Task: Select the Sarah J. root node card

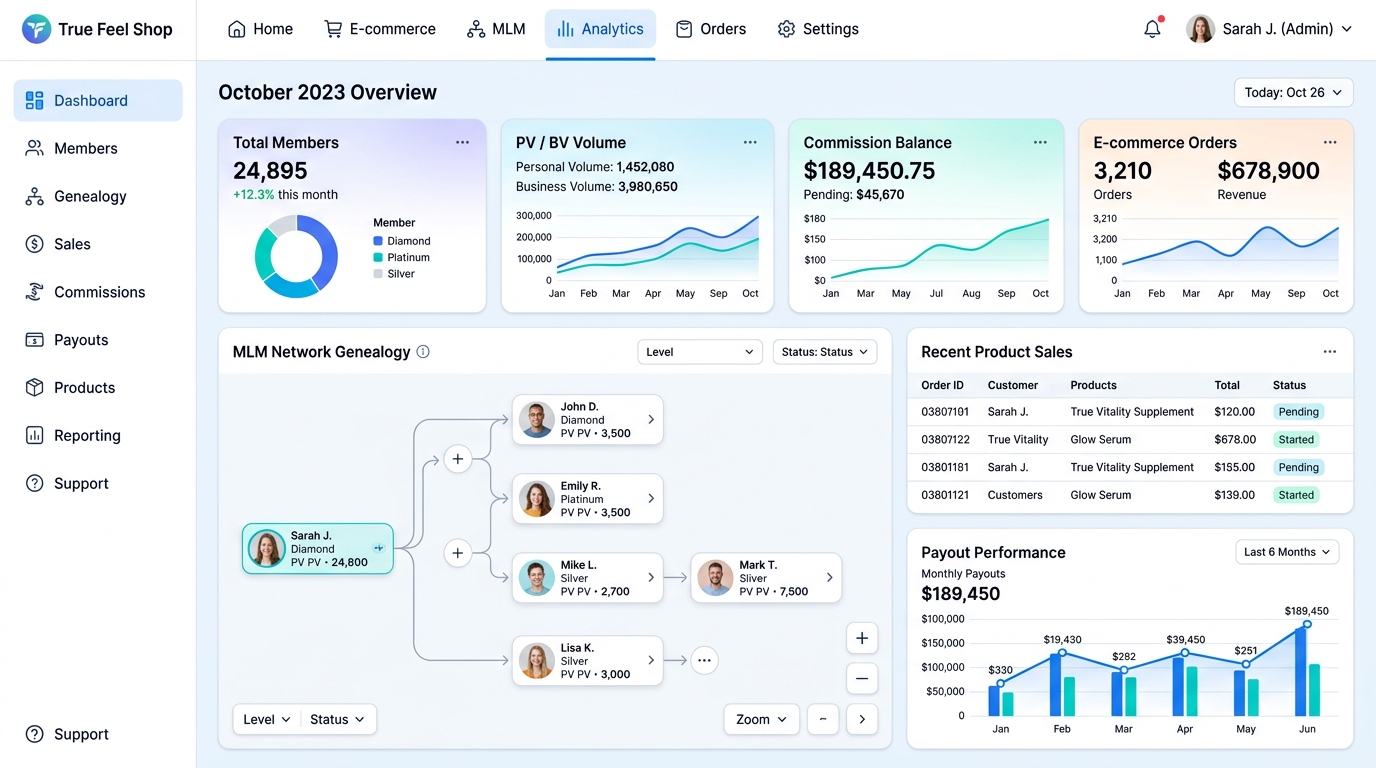Action: (318, 549)
